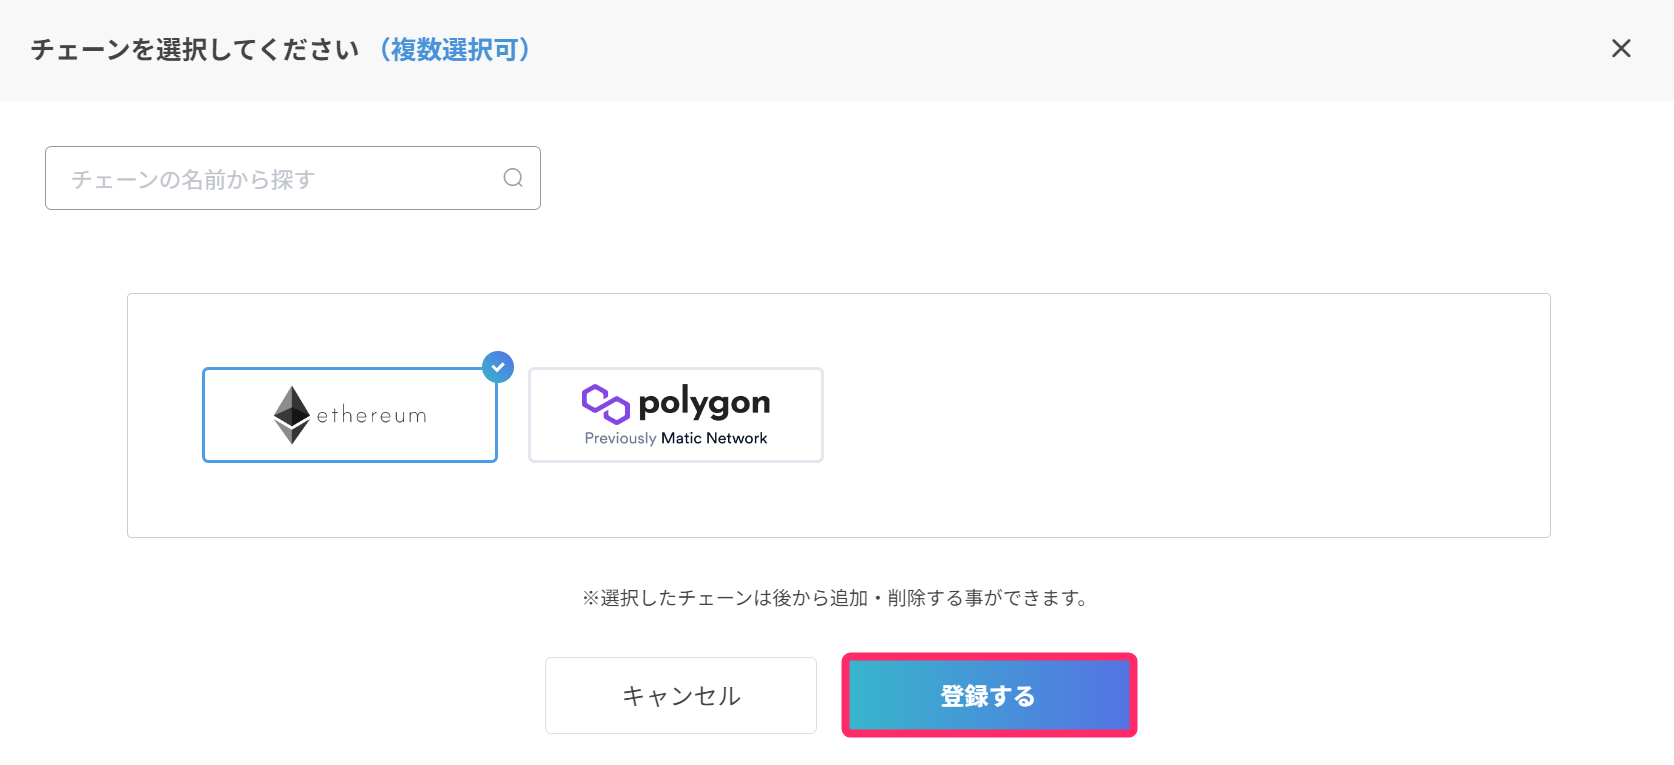
Task: Click the チェーンの名前から探す placeholder text
Action: click(193, 179)
